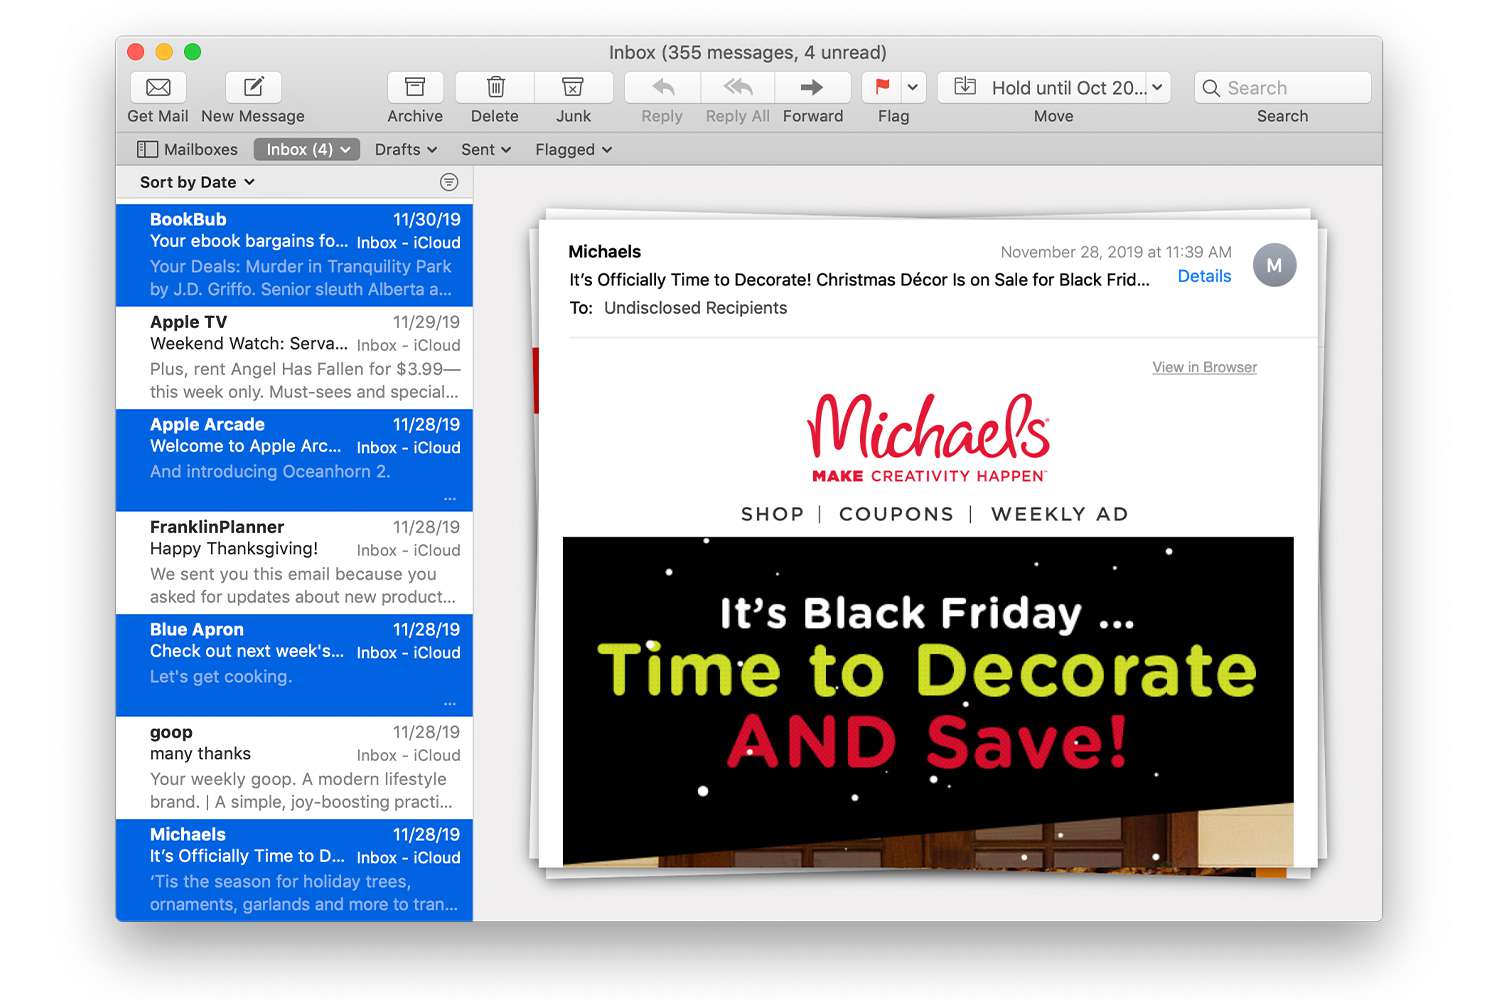
Task: Open View in Browser link
Action: point(1204,367)
